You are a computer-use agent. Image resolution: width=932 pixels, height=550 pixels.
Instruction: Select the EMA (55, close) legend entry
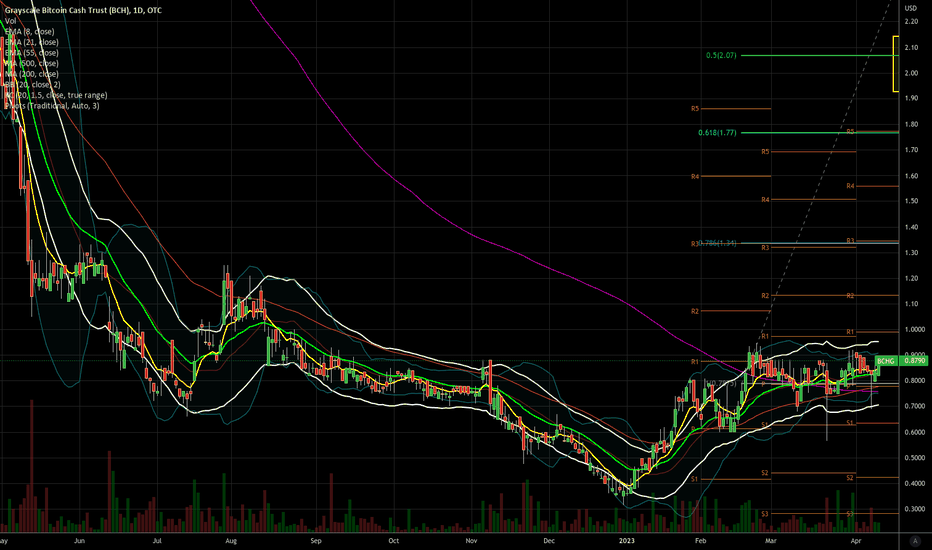click(x=32, y=53)
